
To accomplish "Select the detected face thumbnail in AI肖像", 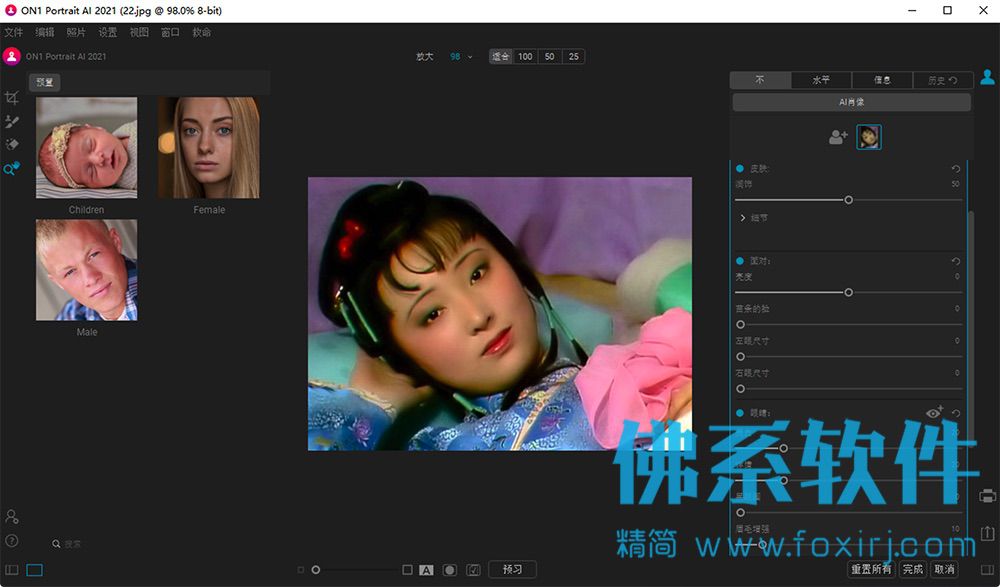I will coord(869,137).
